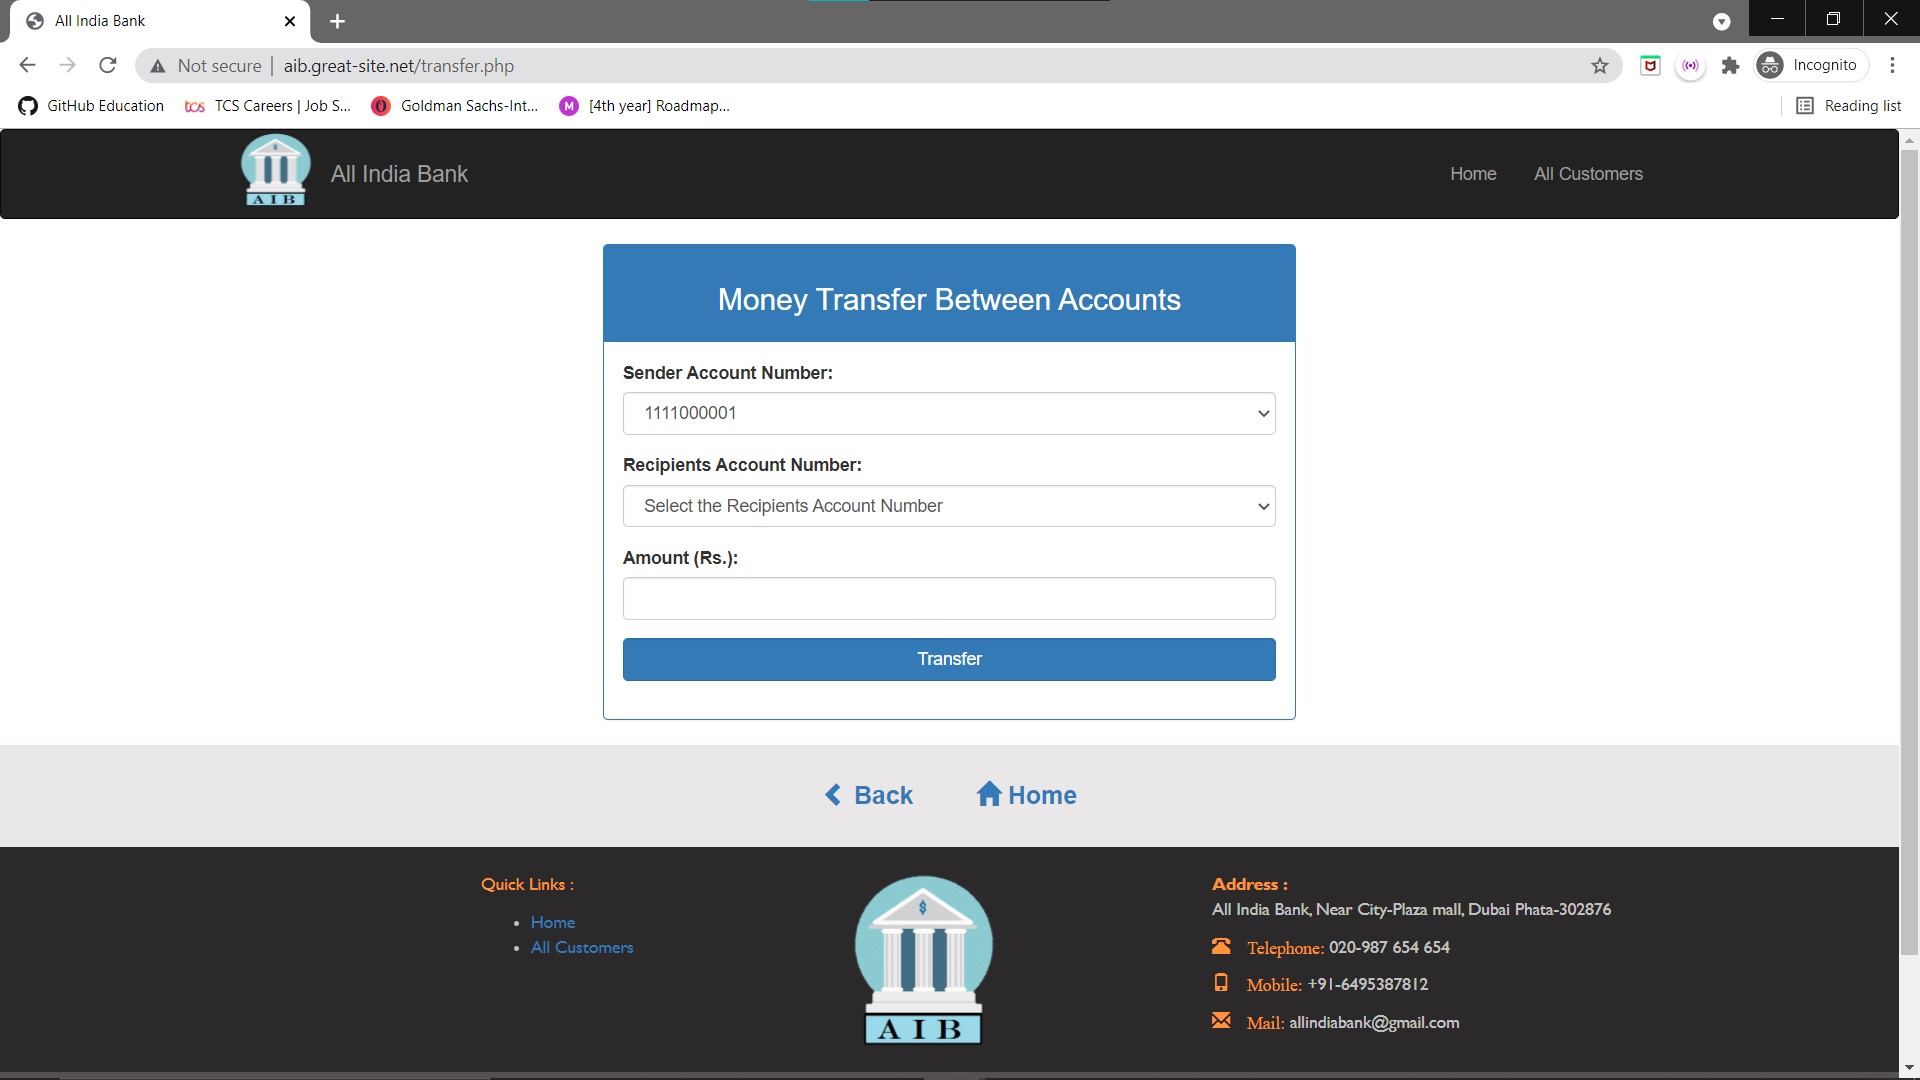Click the AIB logo in the navbar
Image resolution: width=1920 pixels, height=1080 pixels.
coord(275,171)
